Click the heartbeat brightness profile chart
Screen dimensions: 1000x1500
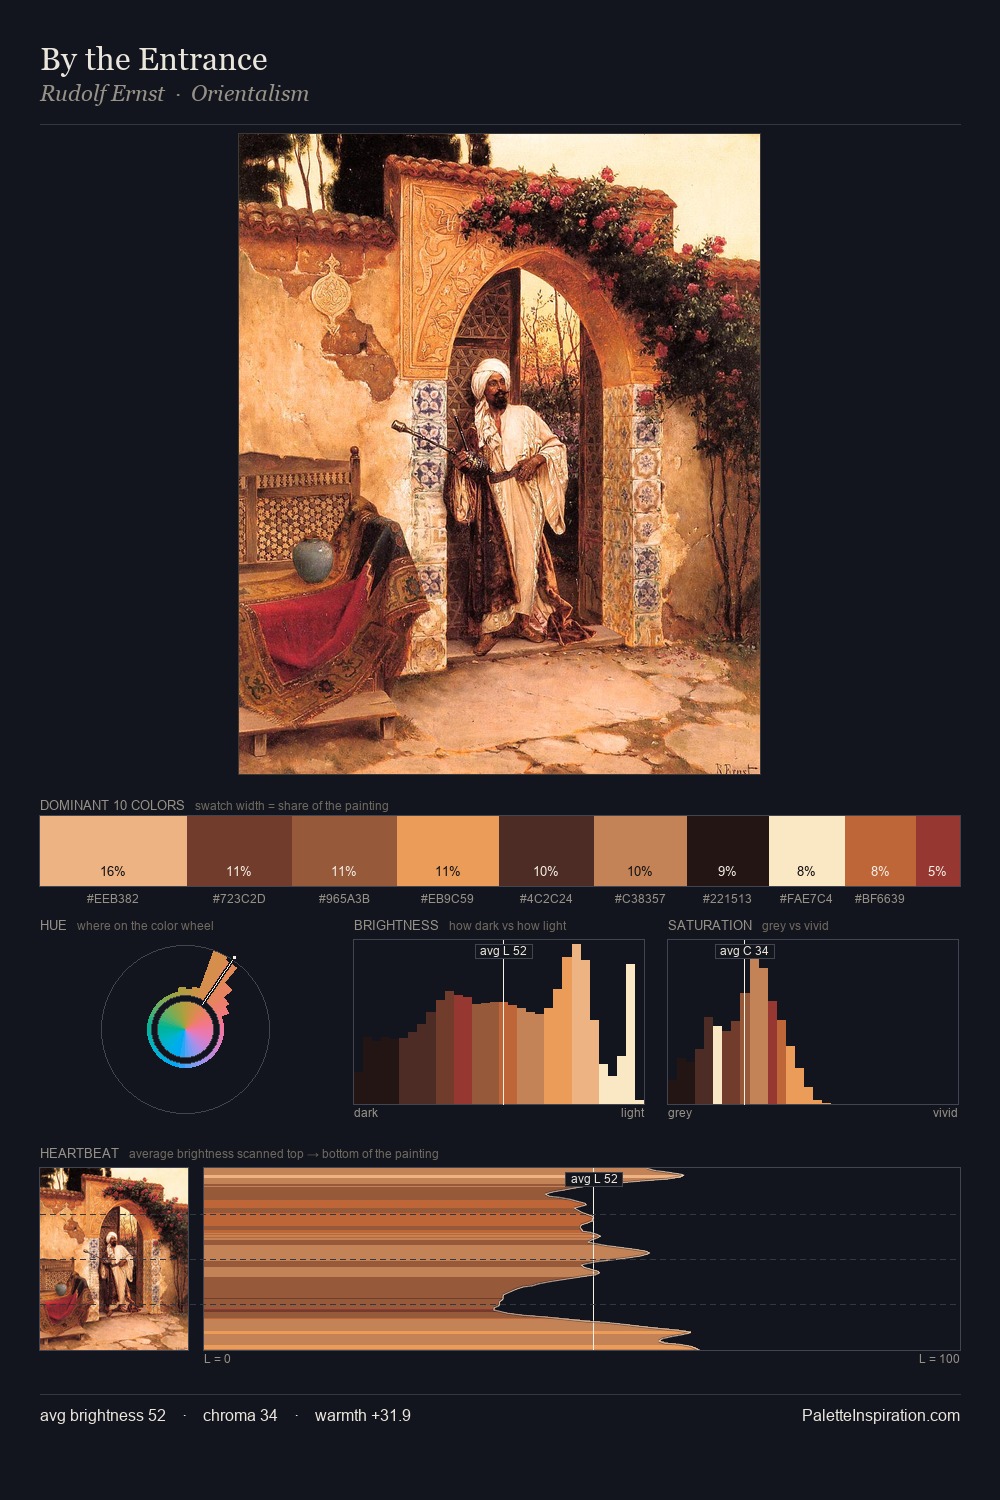582,1259
